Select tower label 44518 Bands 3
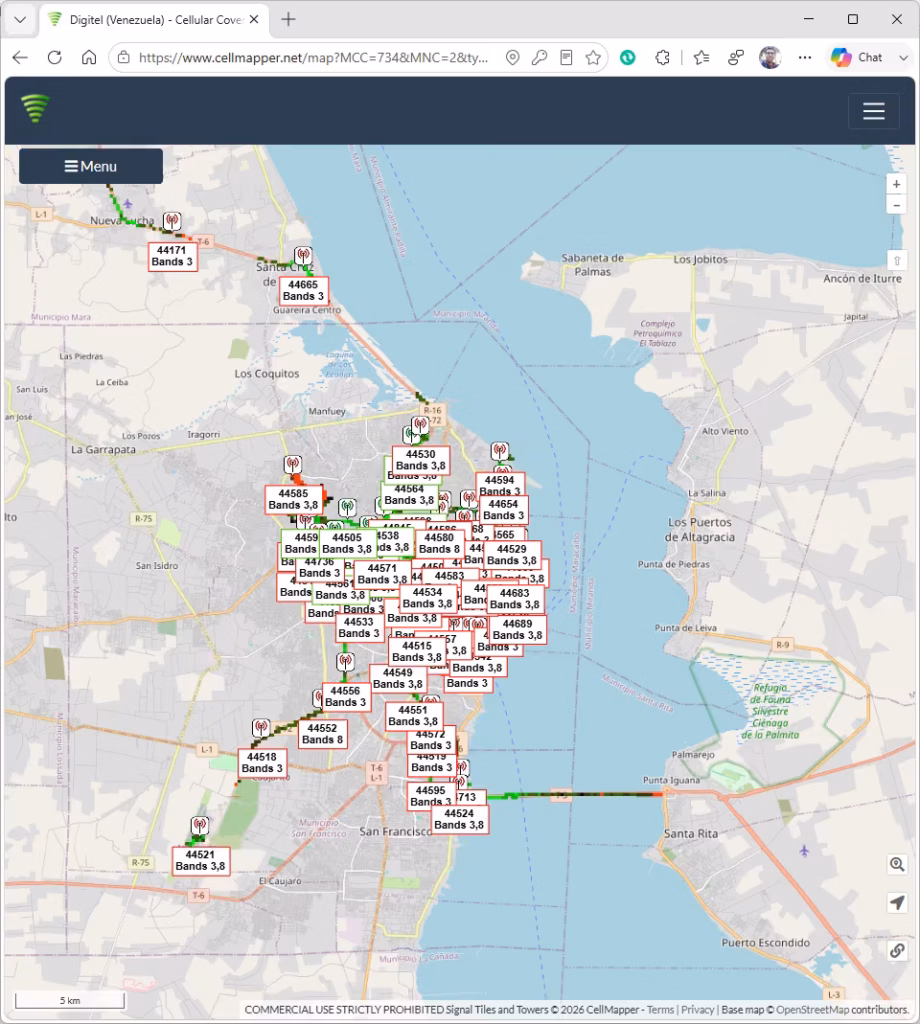Image resolution: width=920 pixels, height=1024 pixels. coord(262,763)
